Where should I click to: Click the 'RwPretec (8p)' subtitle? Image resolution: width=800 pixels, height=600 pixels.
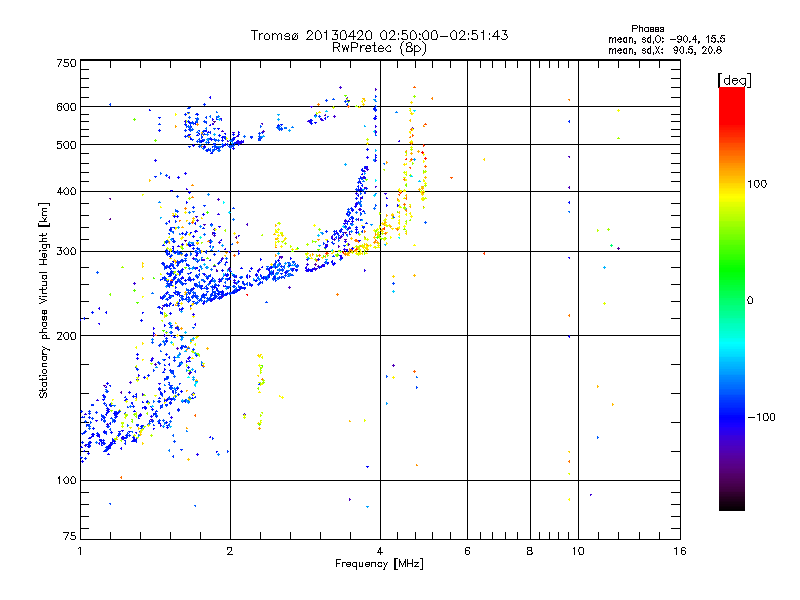tap(379, 48)
